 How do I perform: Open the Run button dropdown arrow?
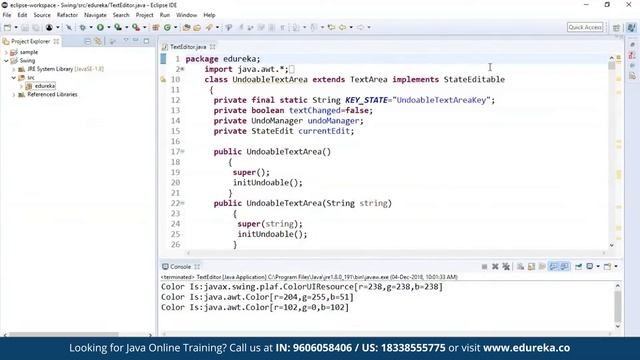click(x=109, y=27)
